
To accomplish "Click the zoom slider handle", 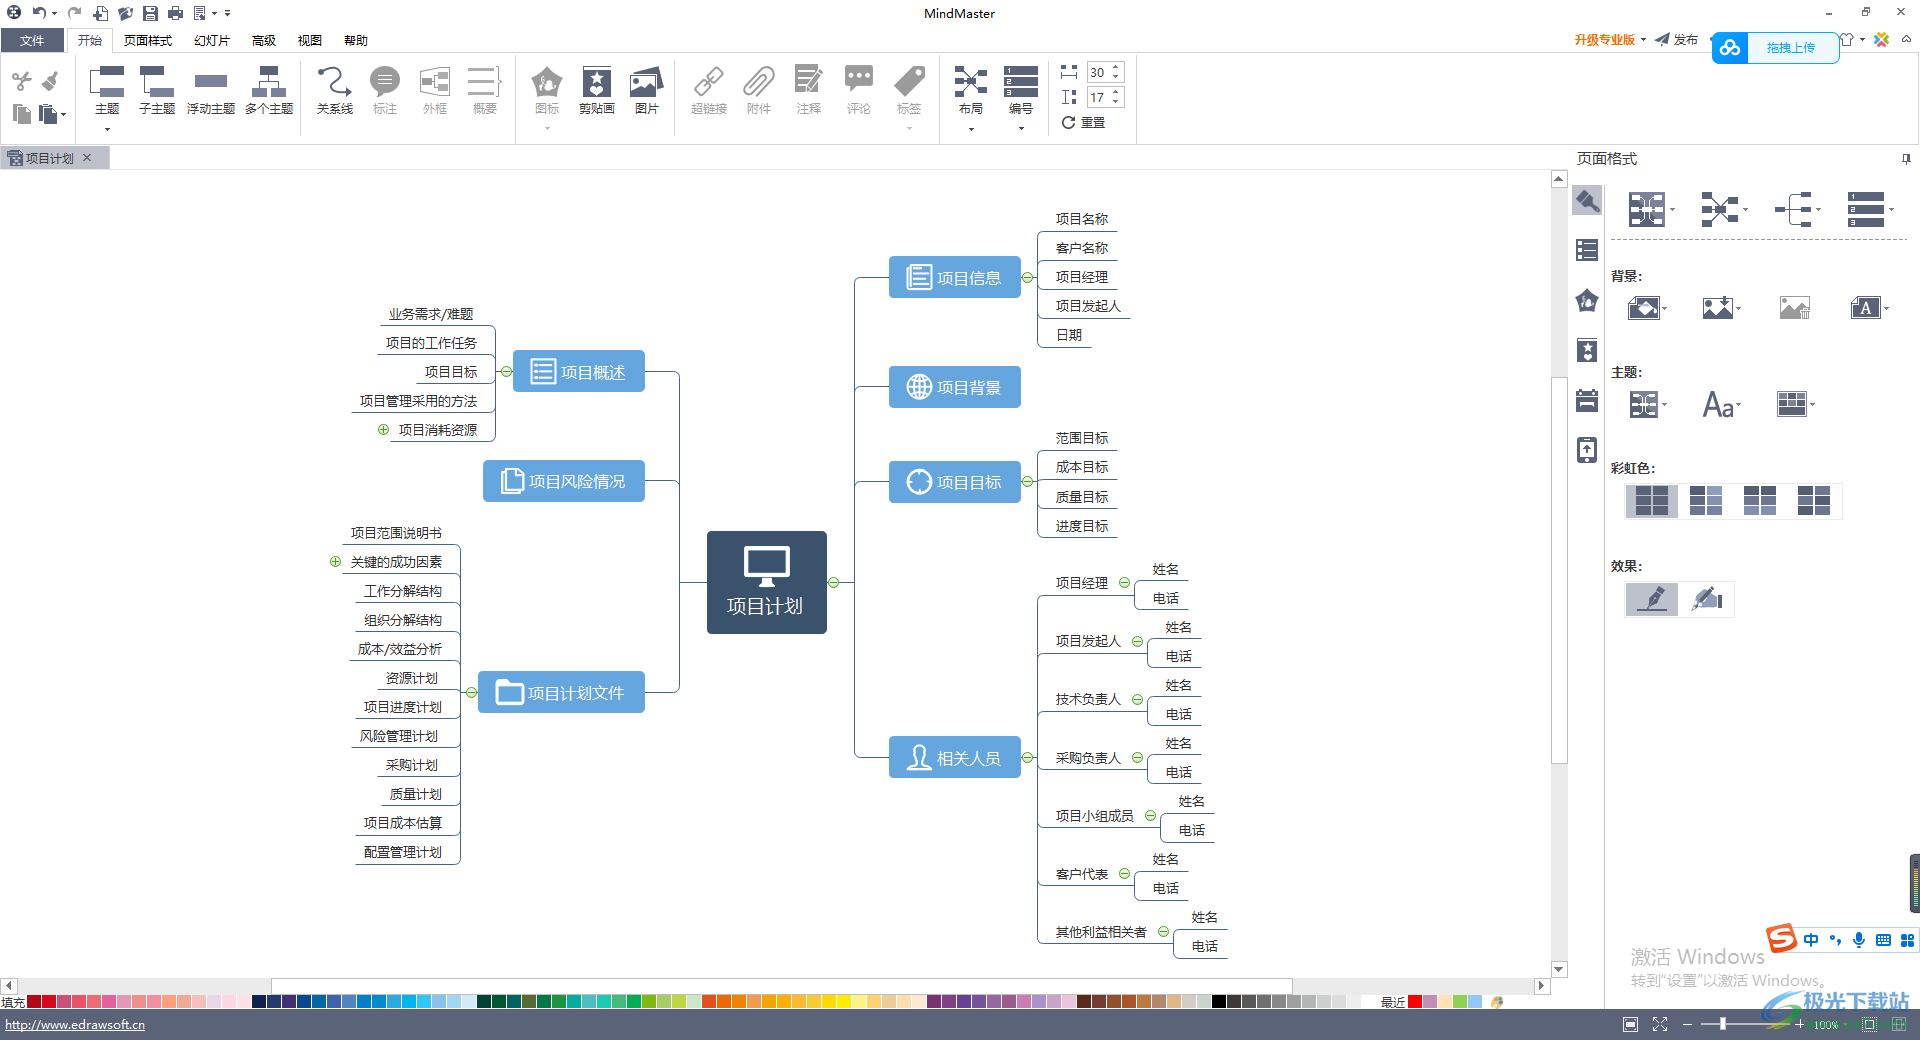I will pyautogui.click(x=1722, y=1024).
